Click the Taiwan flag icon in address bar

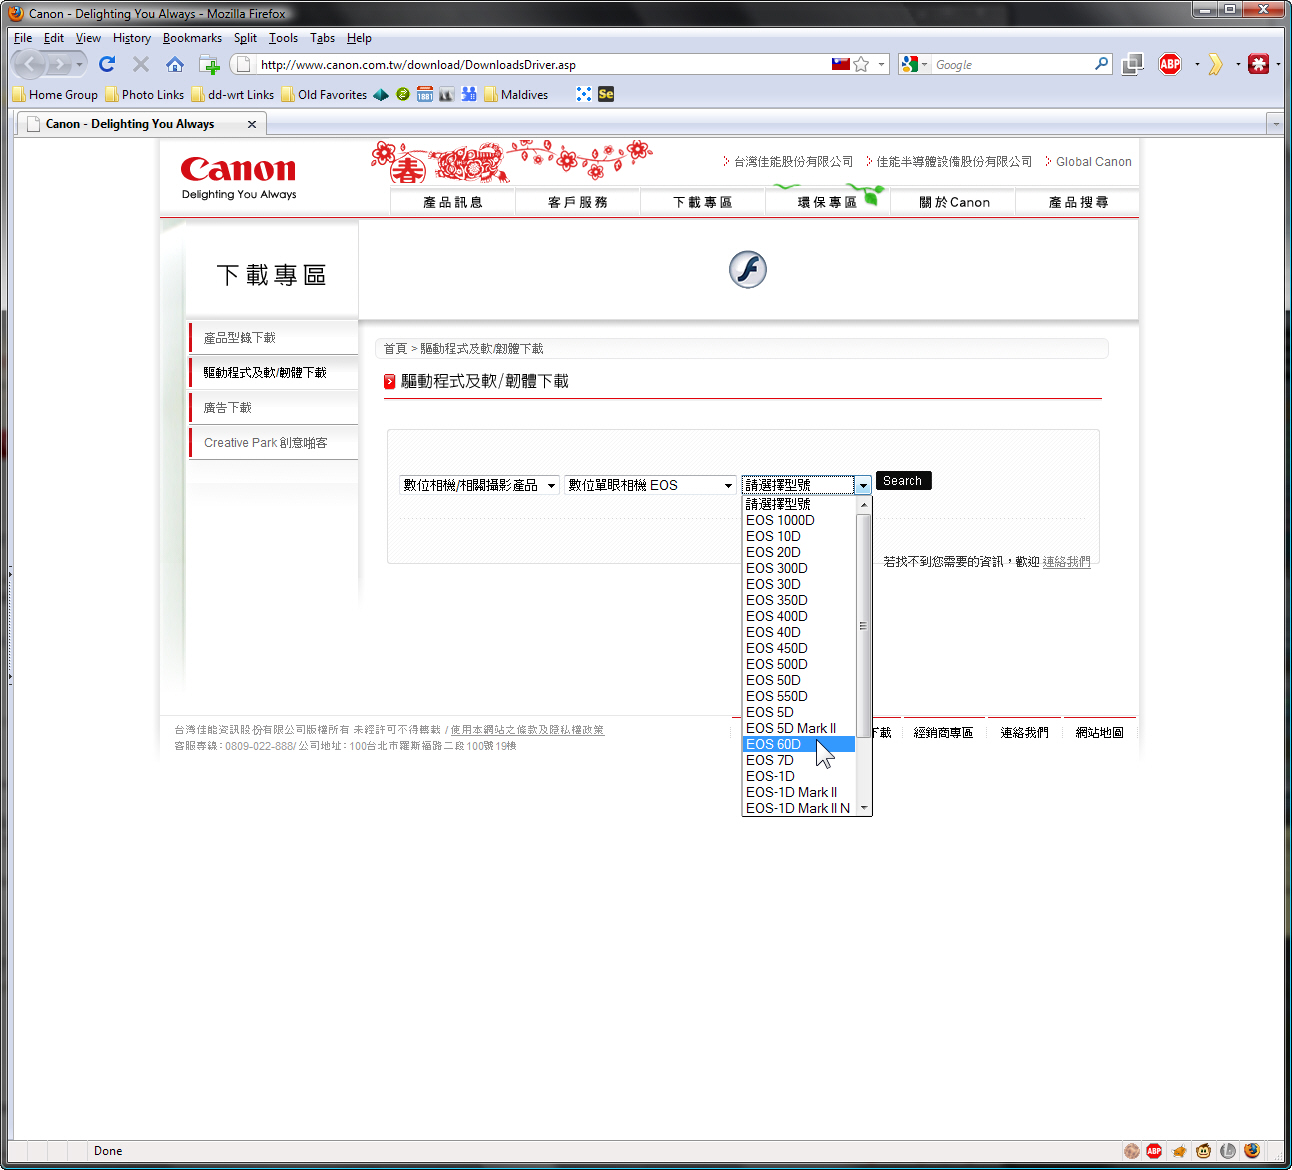click(x=840, y=64)
